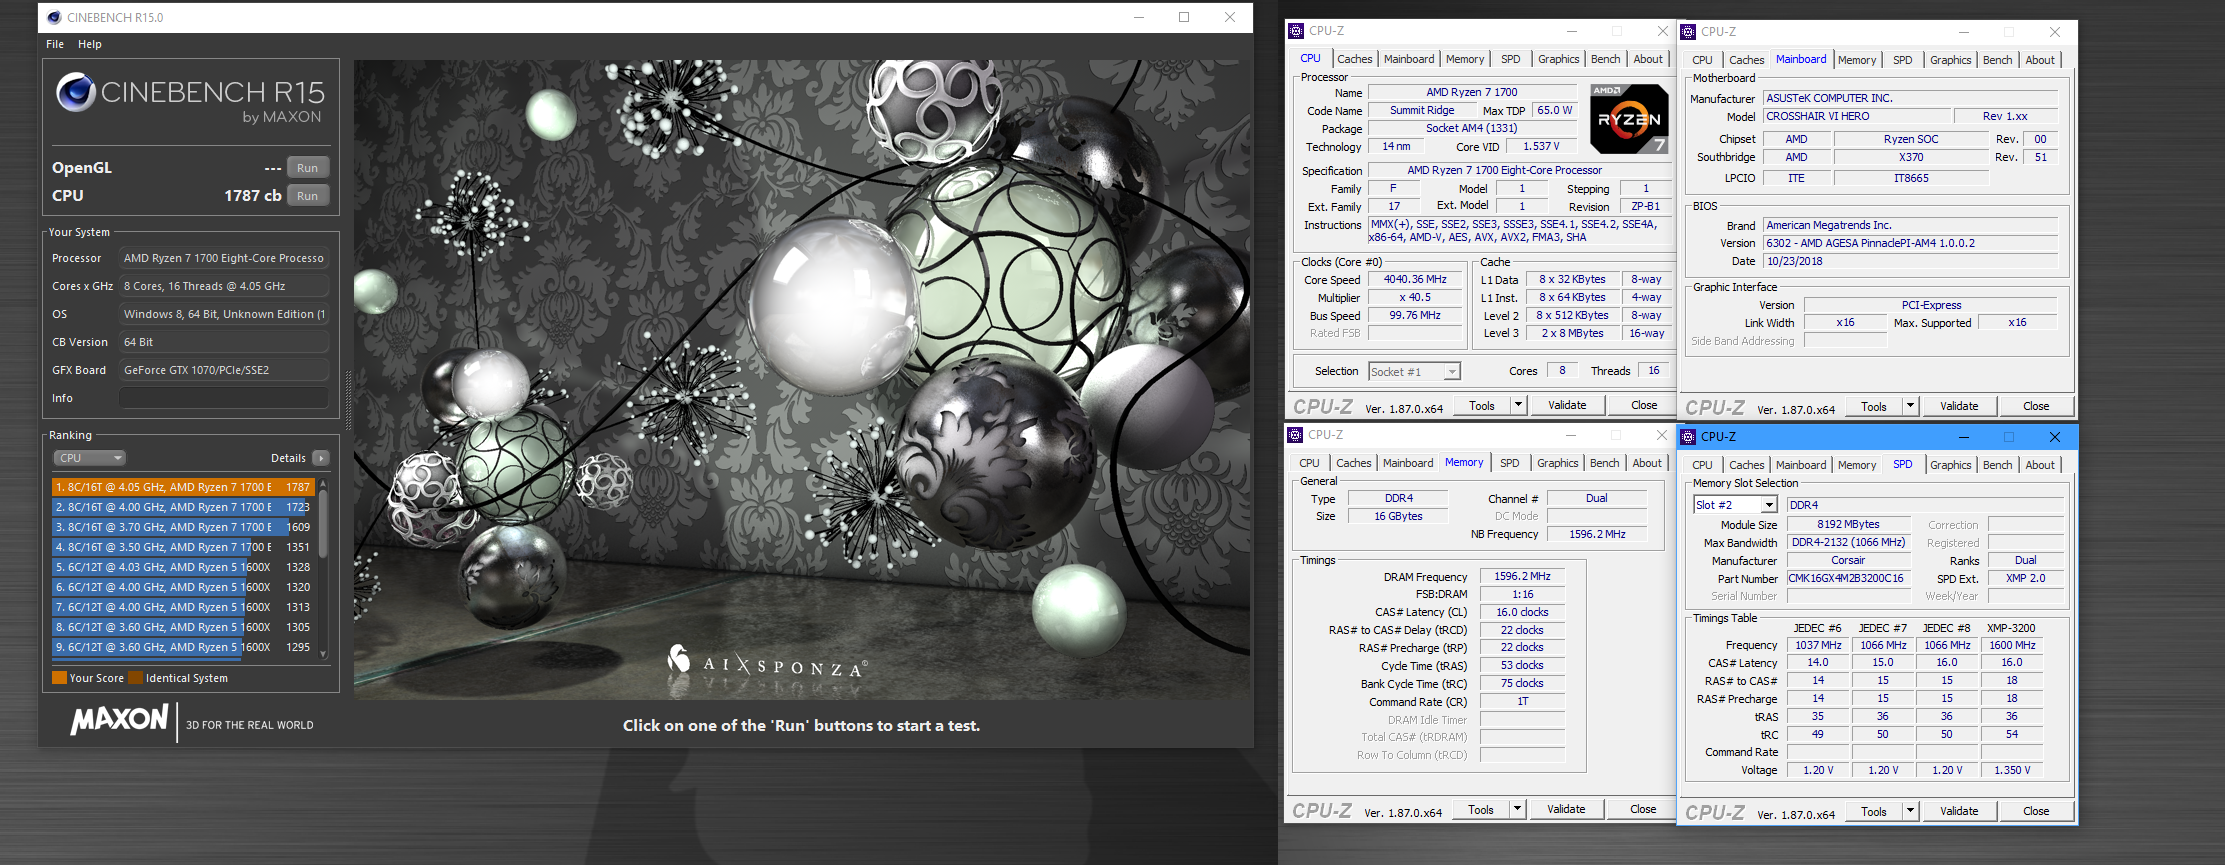
Task: Click Validate in CPU-Z SPD window
Action: 1959,811
